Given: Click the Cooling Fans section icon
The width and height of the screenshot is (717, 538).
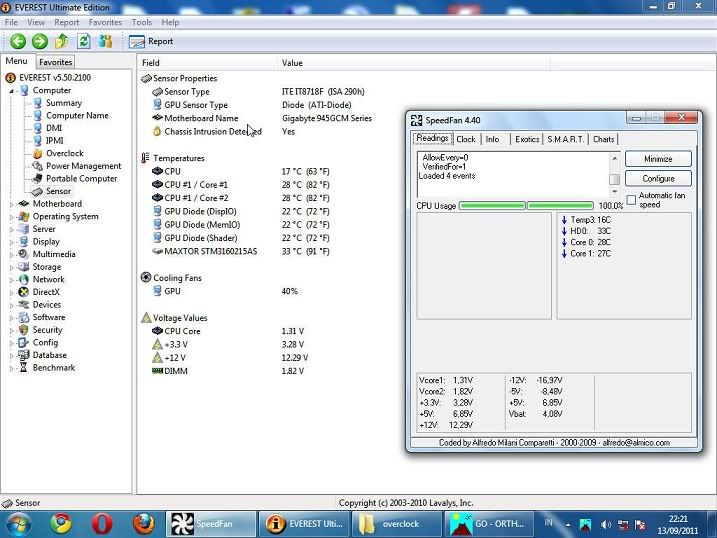Looking at the screenshot, I should (146, 277).
